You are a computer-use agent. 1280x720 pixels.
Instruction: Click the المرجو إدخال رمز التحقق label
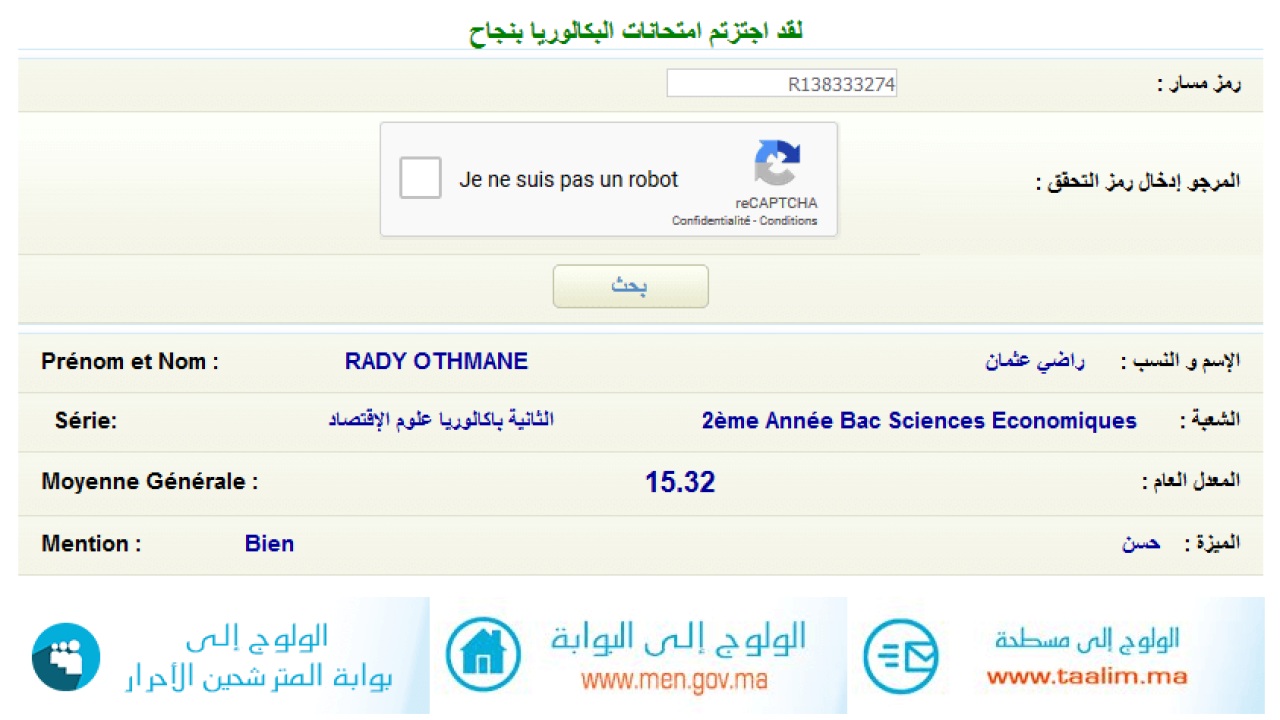1138,183
